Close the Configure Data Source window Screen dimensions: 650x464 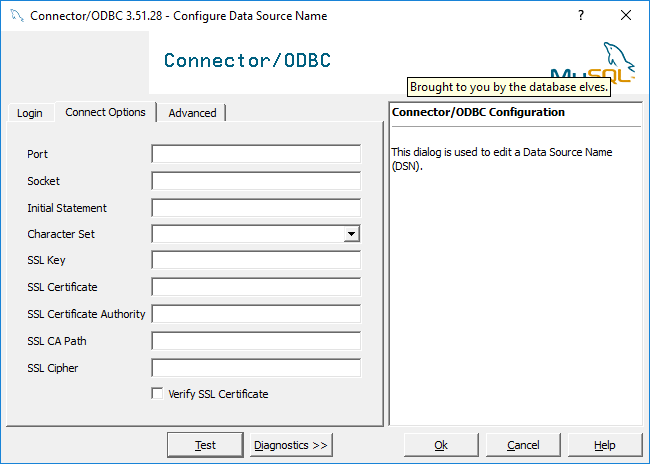pos(626,15)
